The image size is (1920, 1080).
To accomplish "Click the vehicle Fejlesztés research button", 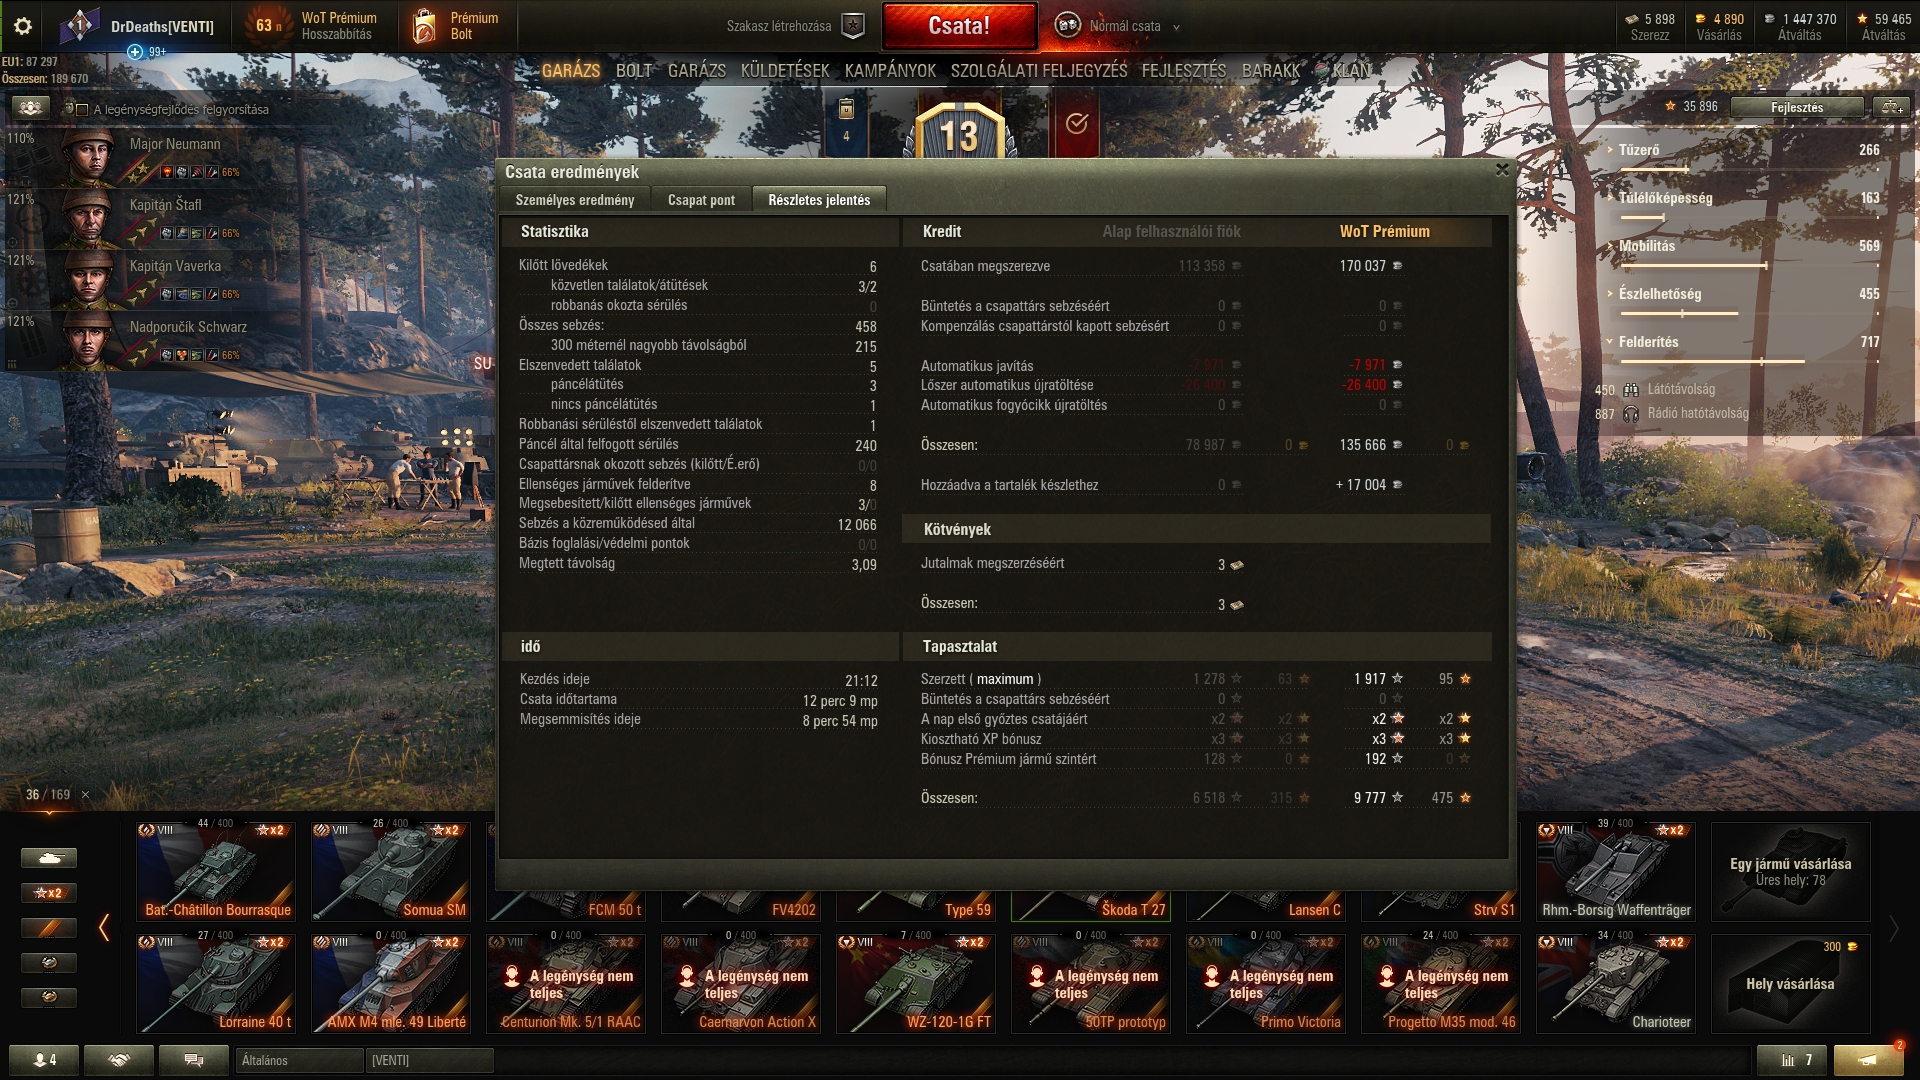I will click(x=1796, y=107).
